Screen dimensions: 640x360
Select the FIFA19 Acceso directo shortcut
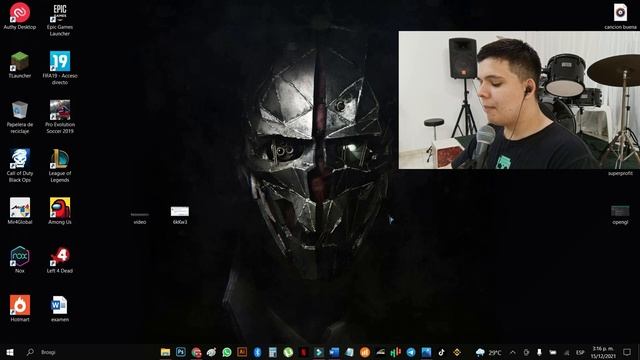[x=60, y=68]
